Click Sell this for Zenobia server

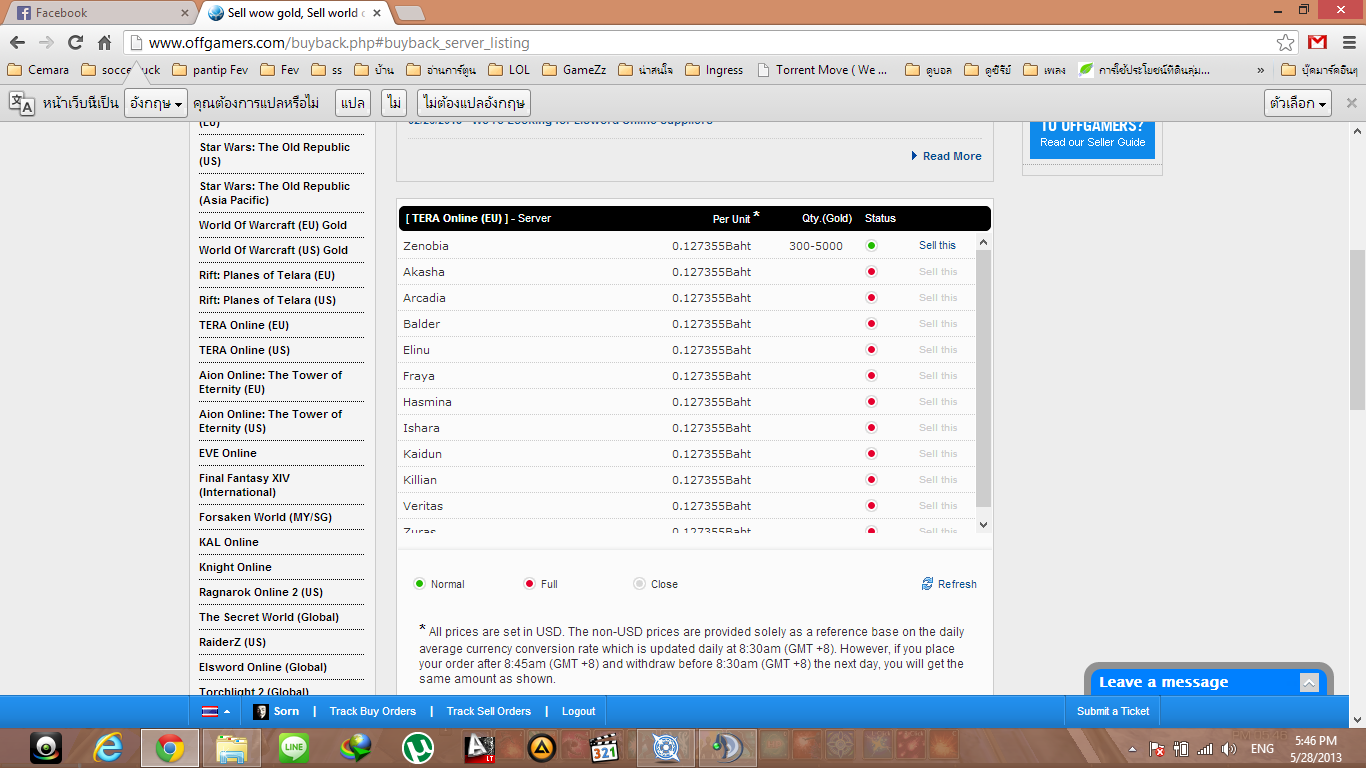pyautogui.click(x=937, y=246)
